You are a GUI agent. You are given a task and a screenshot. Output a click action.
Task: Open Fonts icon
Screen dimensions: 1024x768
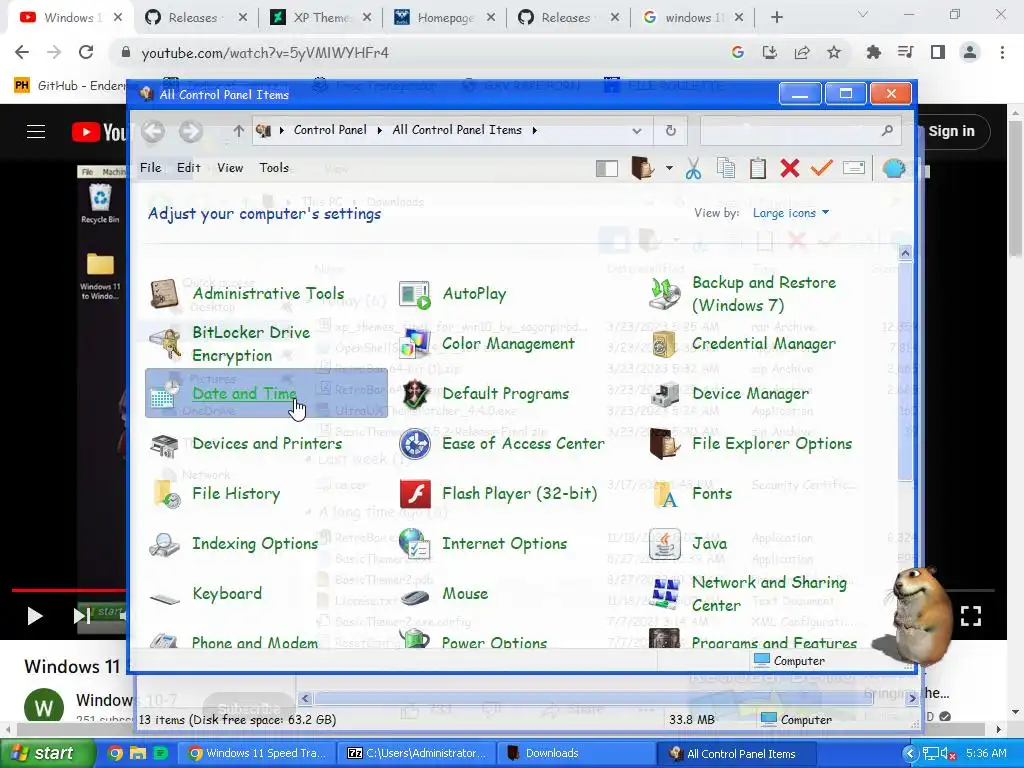pyautogui.click(x=664, y=494)
